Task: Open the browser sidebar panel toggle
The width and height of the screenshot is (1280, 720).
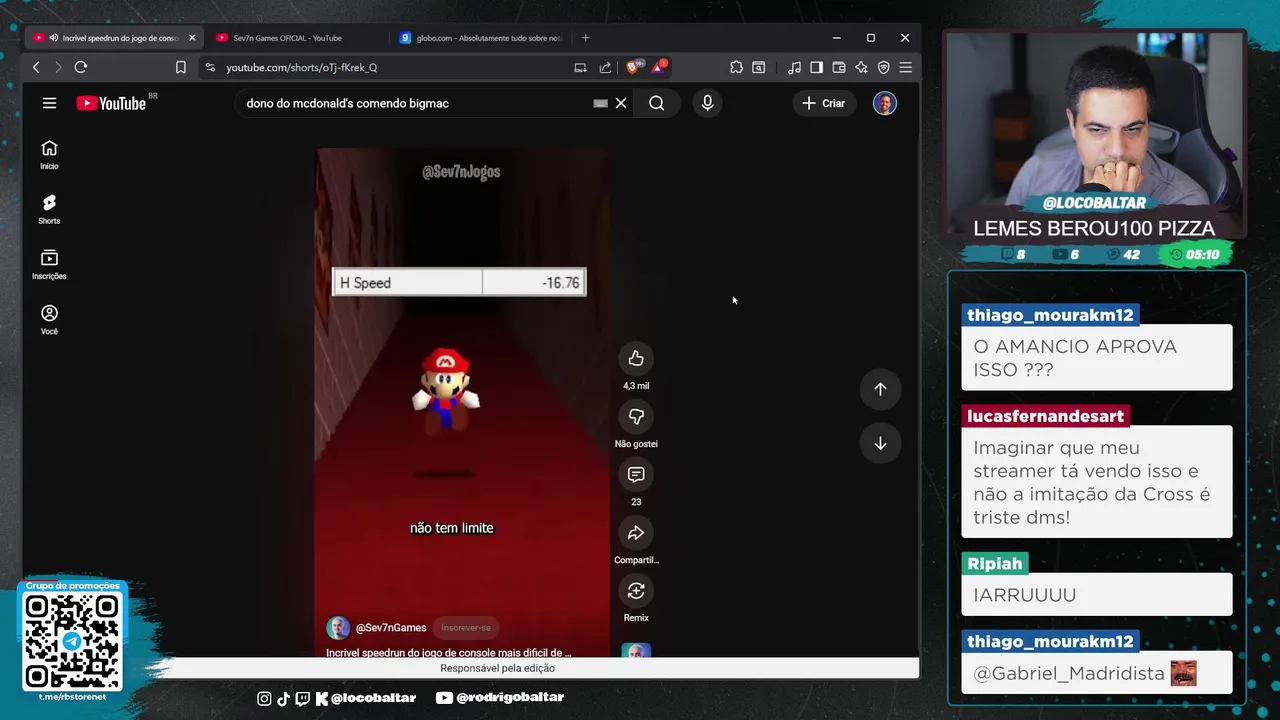Action: 816,67
